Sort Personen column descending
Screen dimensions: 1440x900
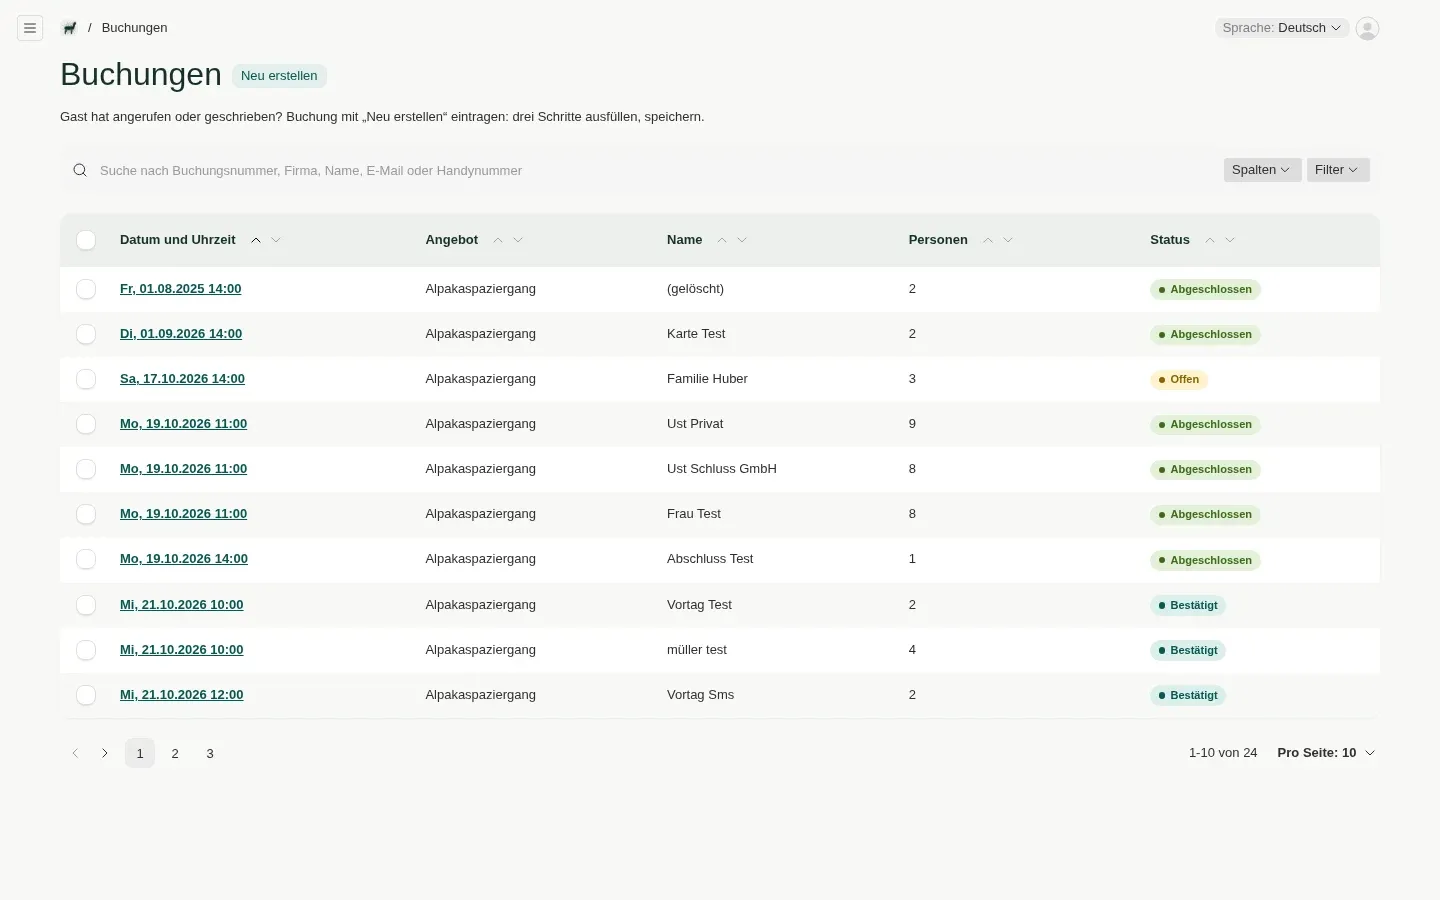pyautogui.click(x=1008, y=240)
